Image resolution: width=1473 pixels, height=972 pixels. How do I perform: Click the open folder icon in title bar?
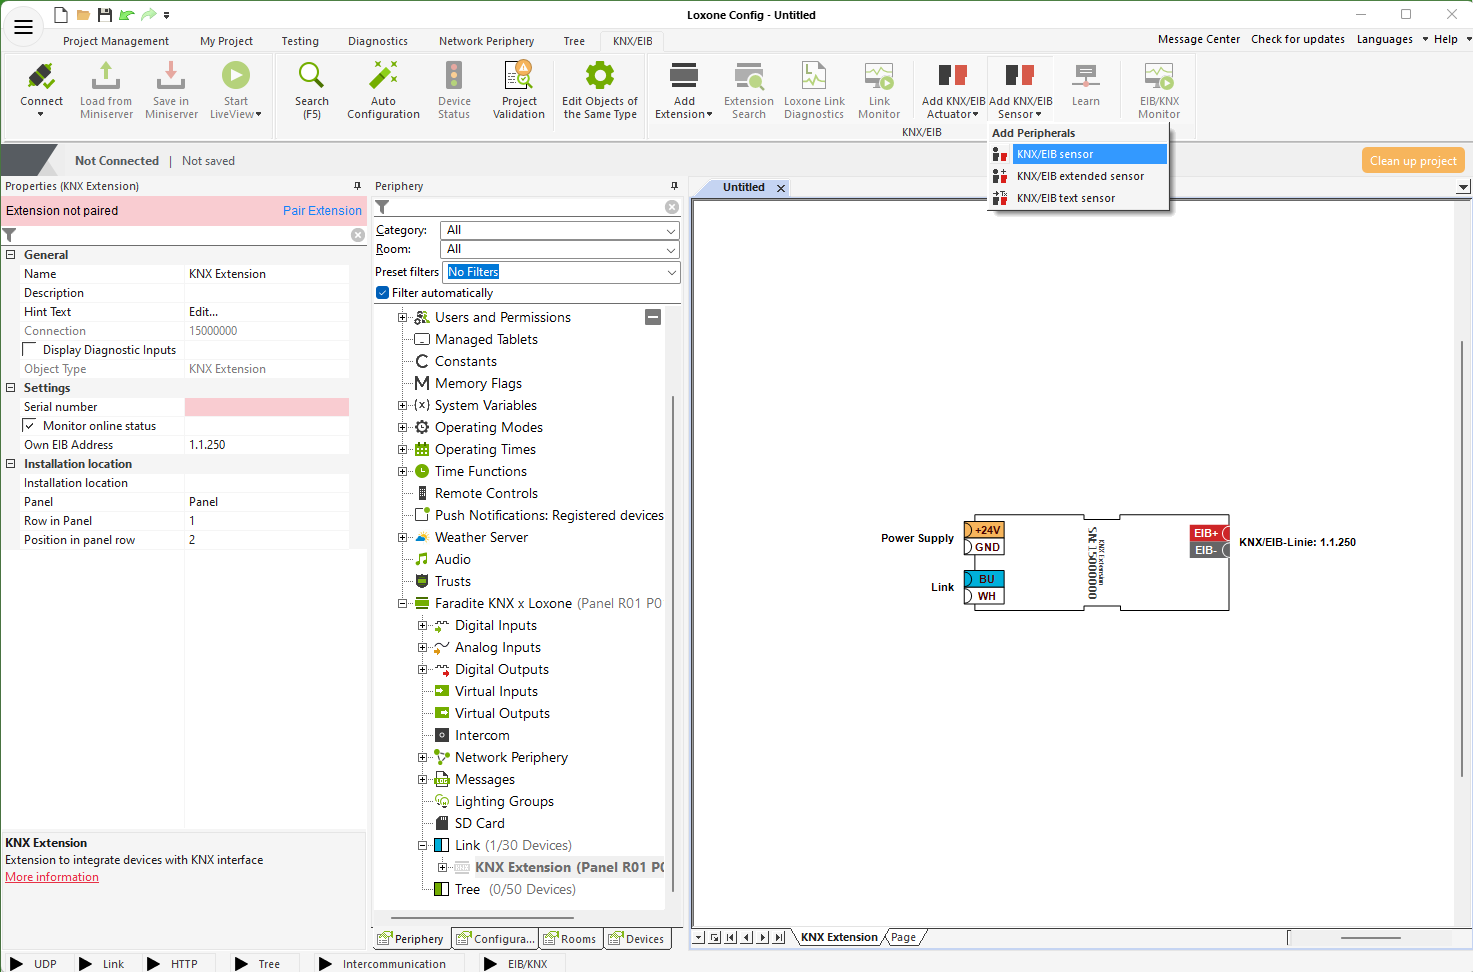[x=83, y=15]
